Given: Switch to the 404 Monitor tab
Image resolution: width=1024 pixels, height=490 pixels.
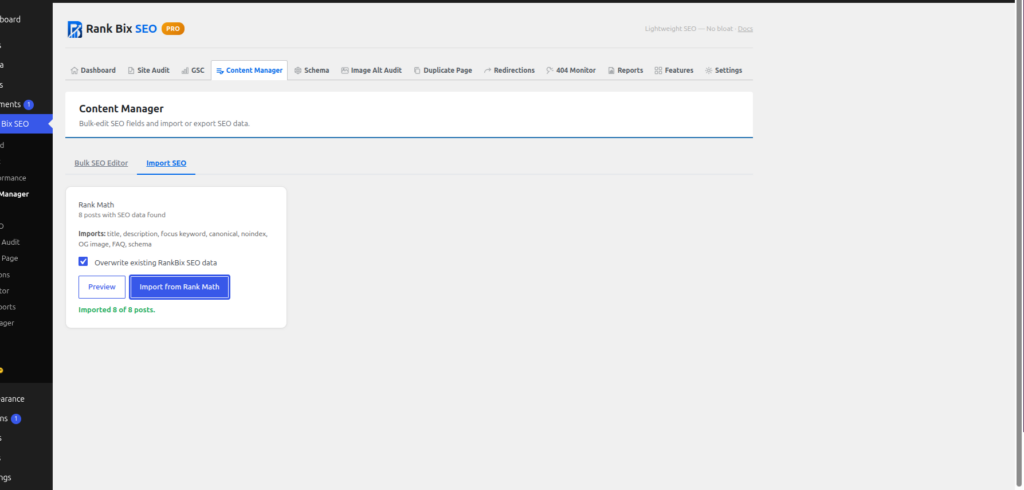Looking at the screenshot, I should coord(571,71).
